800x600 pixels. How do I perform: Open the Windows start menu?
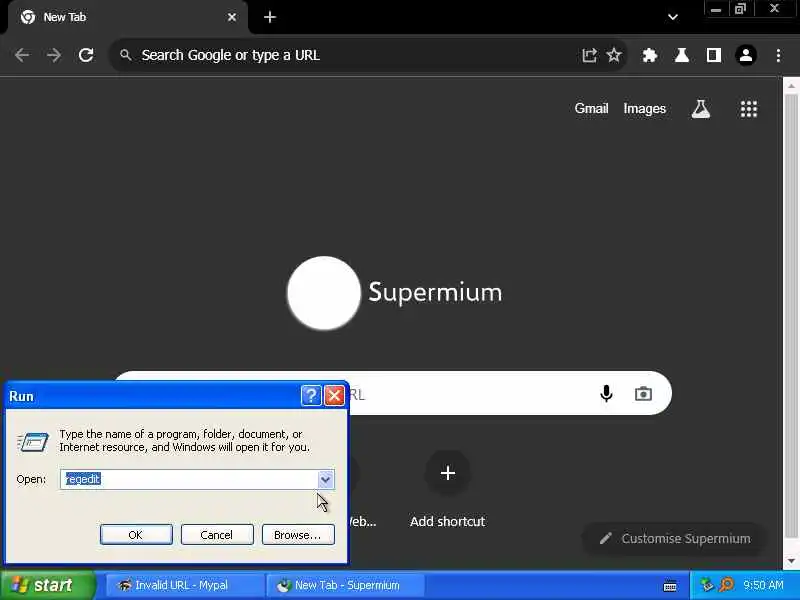tap(47, 585)
